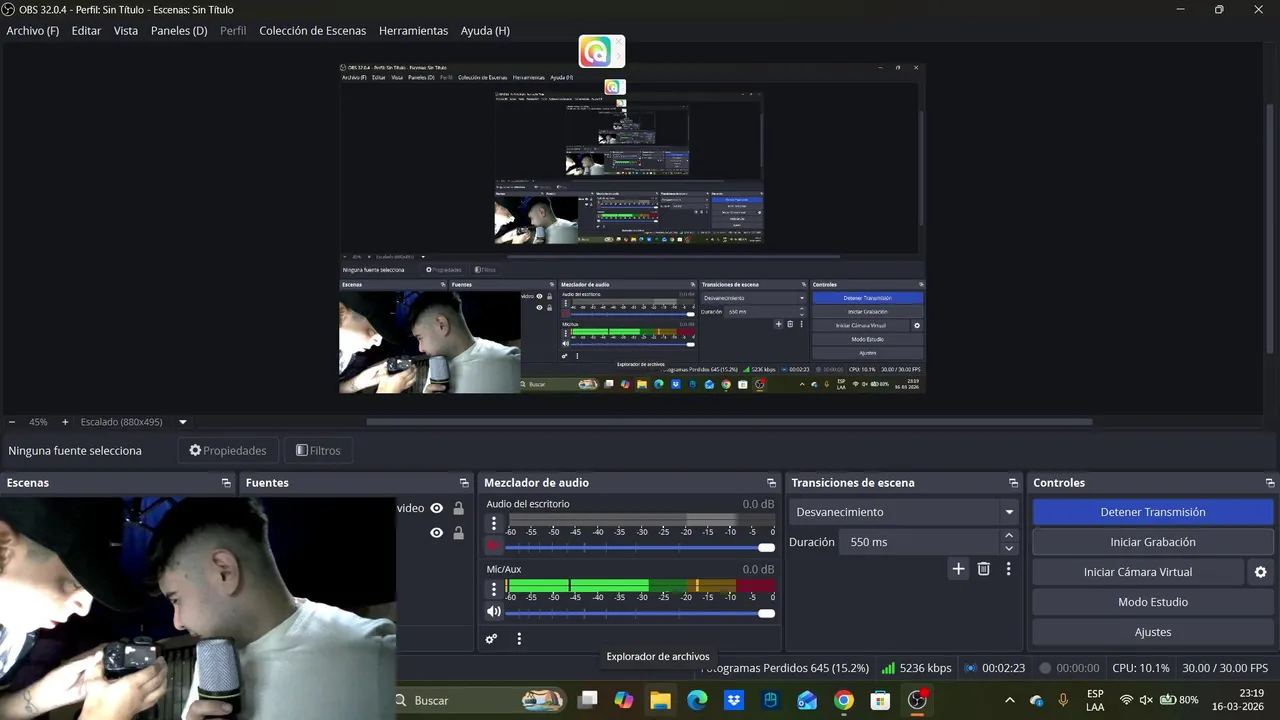Toggle lock on the video source
1280x720 pixels.
[x=458, y=508]
